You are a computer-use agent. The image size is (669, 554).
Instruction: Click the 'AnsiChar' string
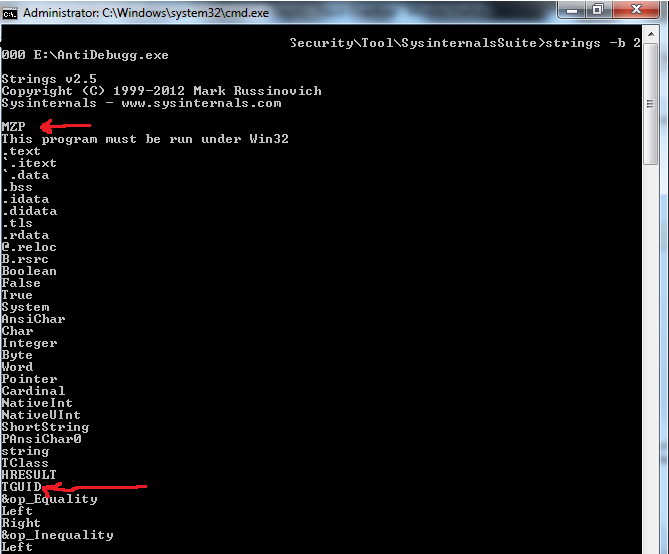tap(33, 319)
